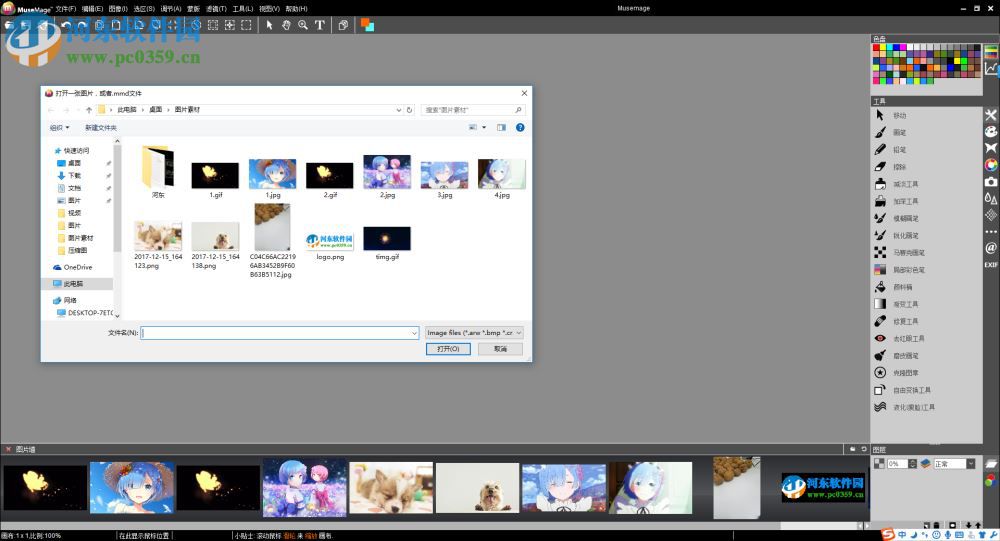The height and width of the screenshot is (541, 1000).
Task: Toggle the preview pane in the file dialog
Action: pos(502,128)
